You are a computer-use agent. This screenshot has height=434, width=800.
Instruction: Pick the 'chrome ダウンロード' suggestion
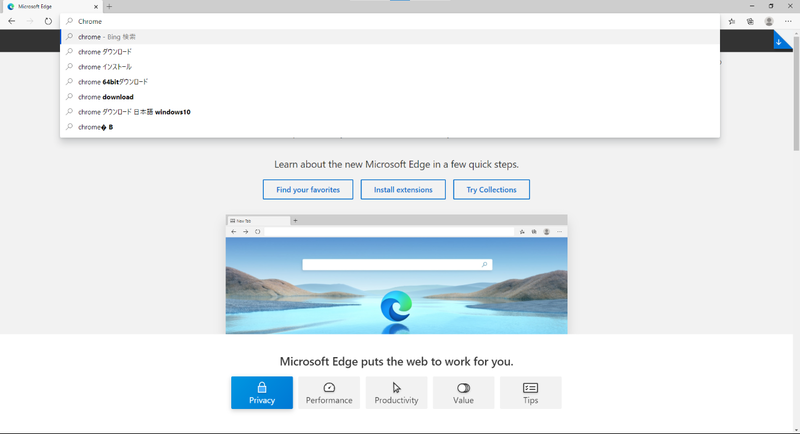tap(390, 52)
